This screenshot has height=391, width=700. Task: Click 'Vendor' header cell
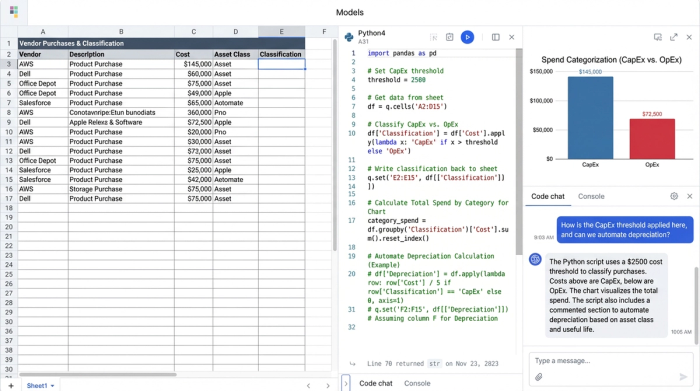click(x=43, y=54)
